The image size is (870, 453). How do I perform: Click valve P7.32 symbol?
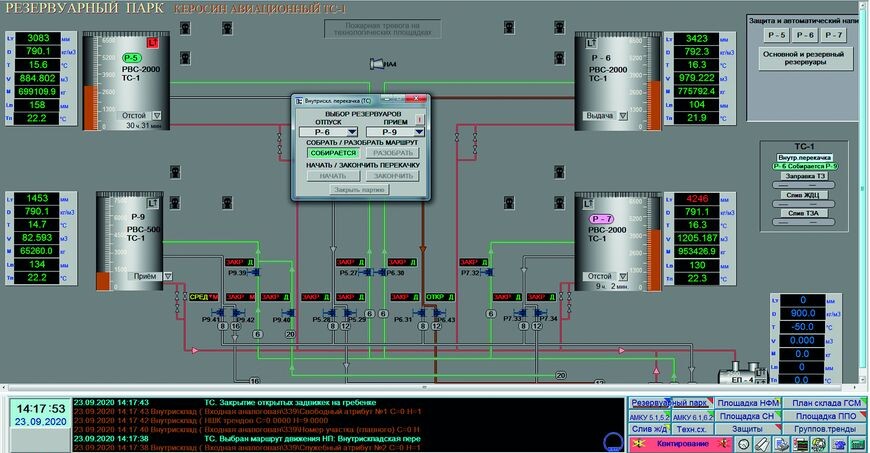point(487,272)
